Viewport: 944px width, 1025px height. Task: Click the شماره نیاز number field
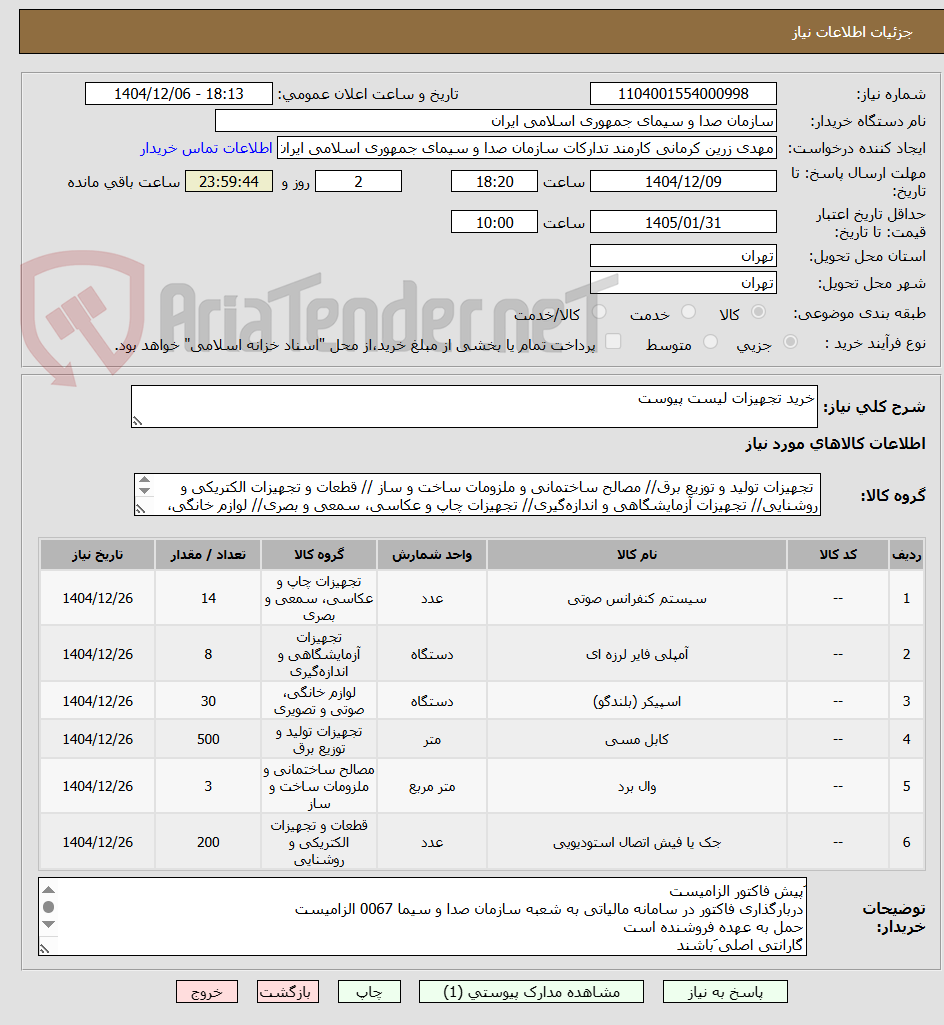pyautogui.click(x=683, y=93)
